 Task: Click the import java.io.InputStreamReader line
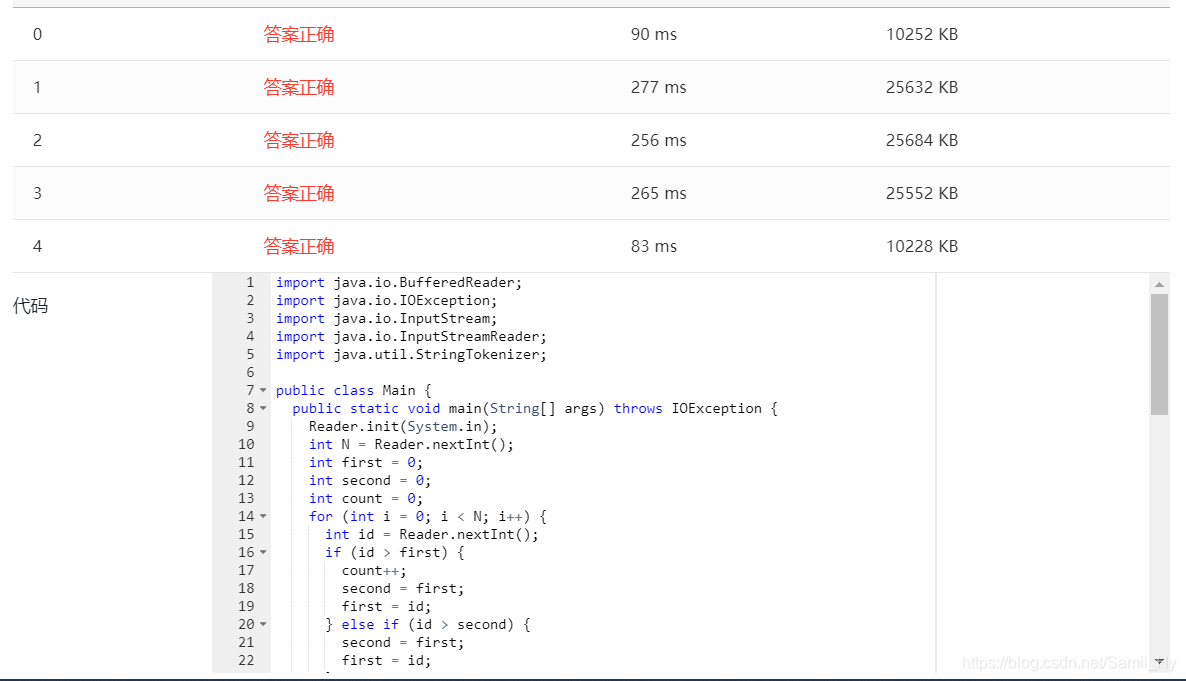click(x=411, y=337)
